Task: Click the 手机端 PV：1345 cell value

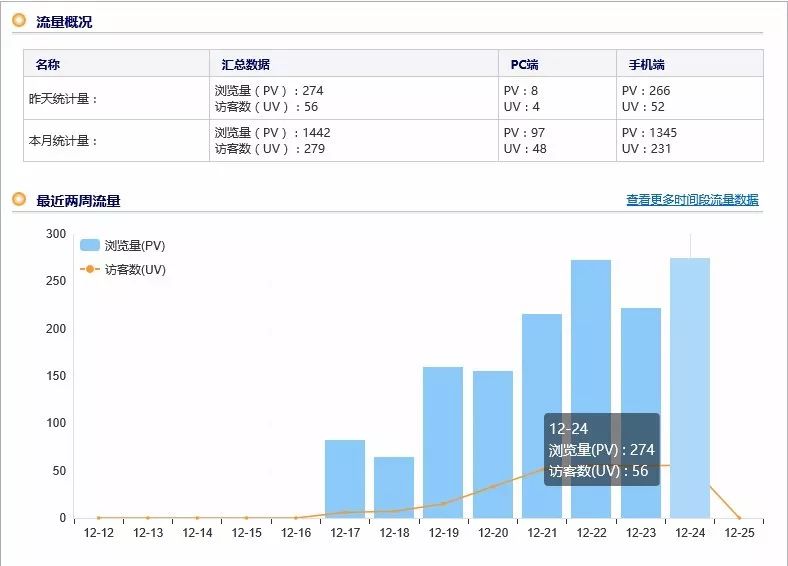Action: tap(649, 133)
